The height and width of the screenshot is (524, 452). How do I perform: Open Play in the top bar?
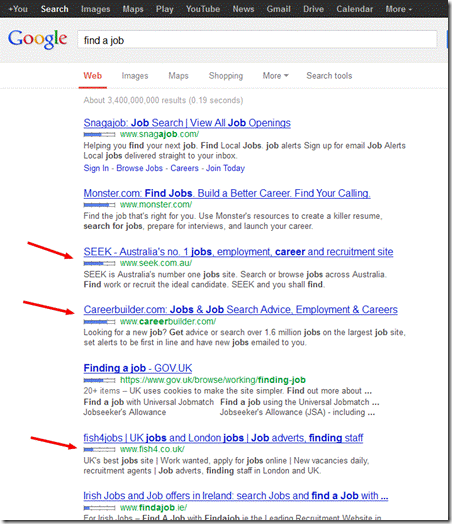point(165,9)
